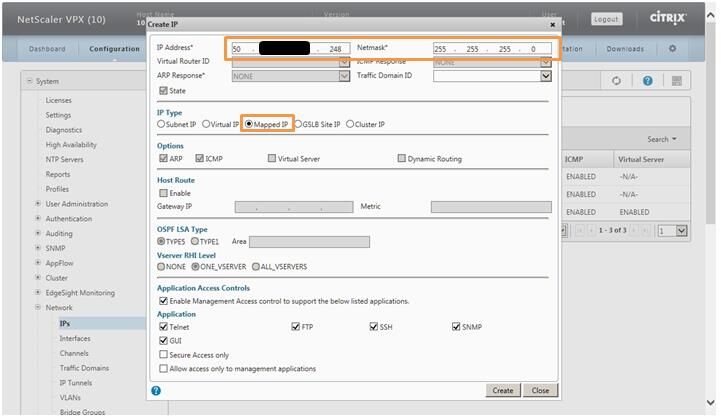The height and width of the screenshot is (418, 721).
Task: Click the Close button in dialog
Action: pyautogui.click(x=540, y=390)
